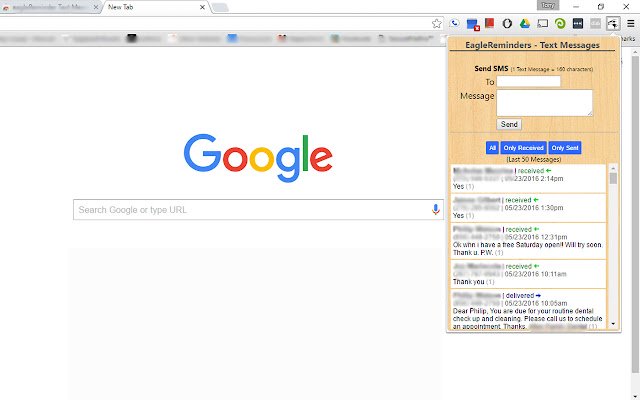Viewport: 640px width, 400px height.
Task: Open the delivered 'Dear Philip' dental reminder message
Action: coord(528,309)
